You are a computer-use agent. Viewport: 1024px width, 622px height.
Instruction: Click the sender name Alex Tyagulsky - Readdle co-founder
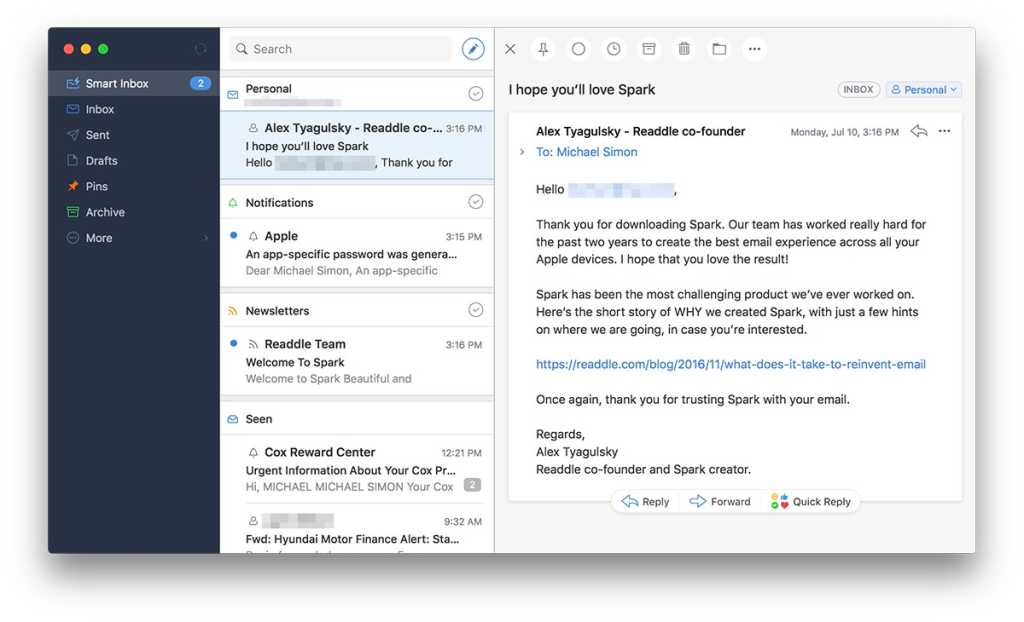click(641, 131)
